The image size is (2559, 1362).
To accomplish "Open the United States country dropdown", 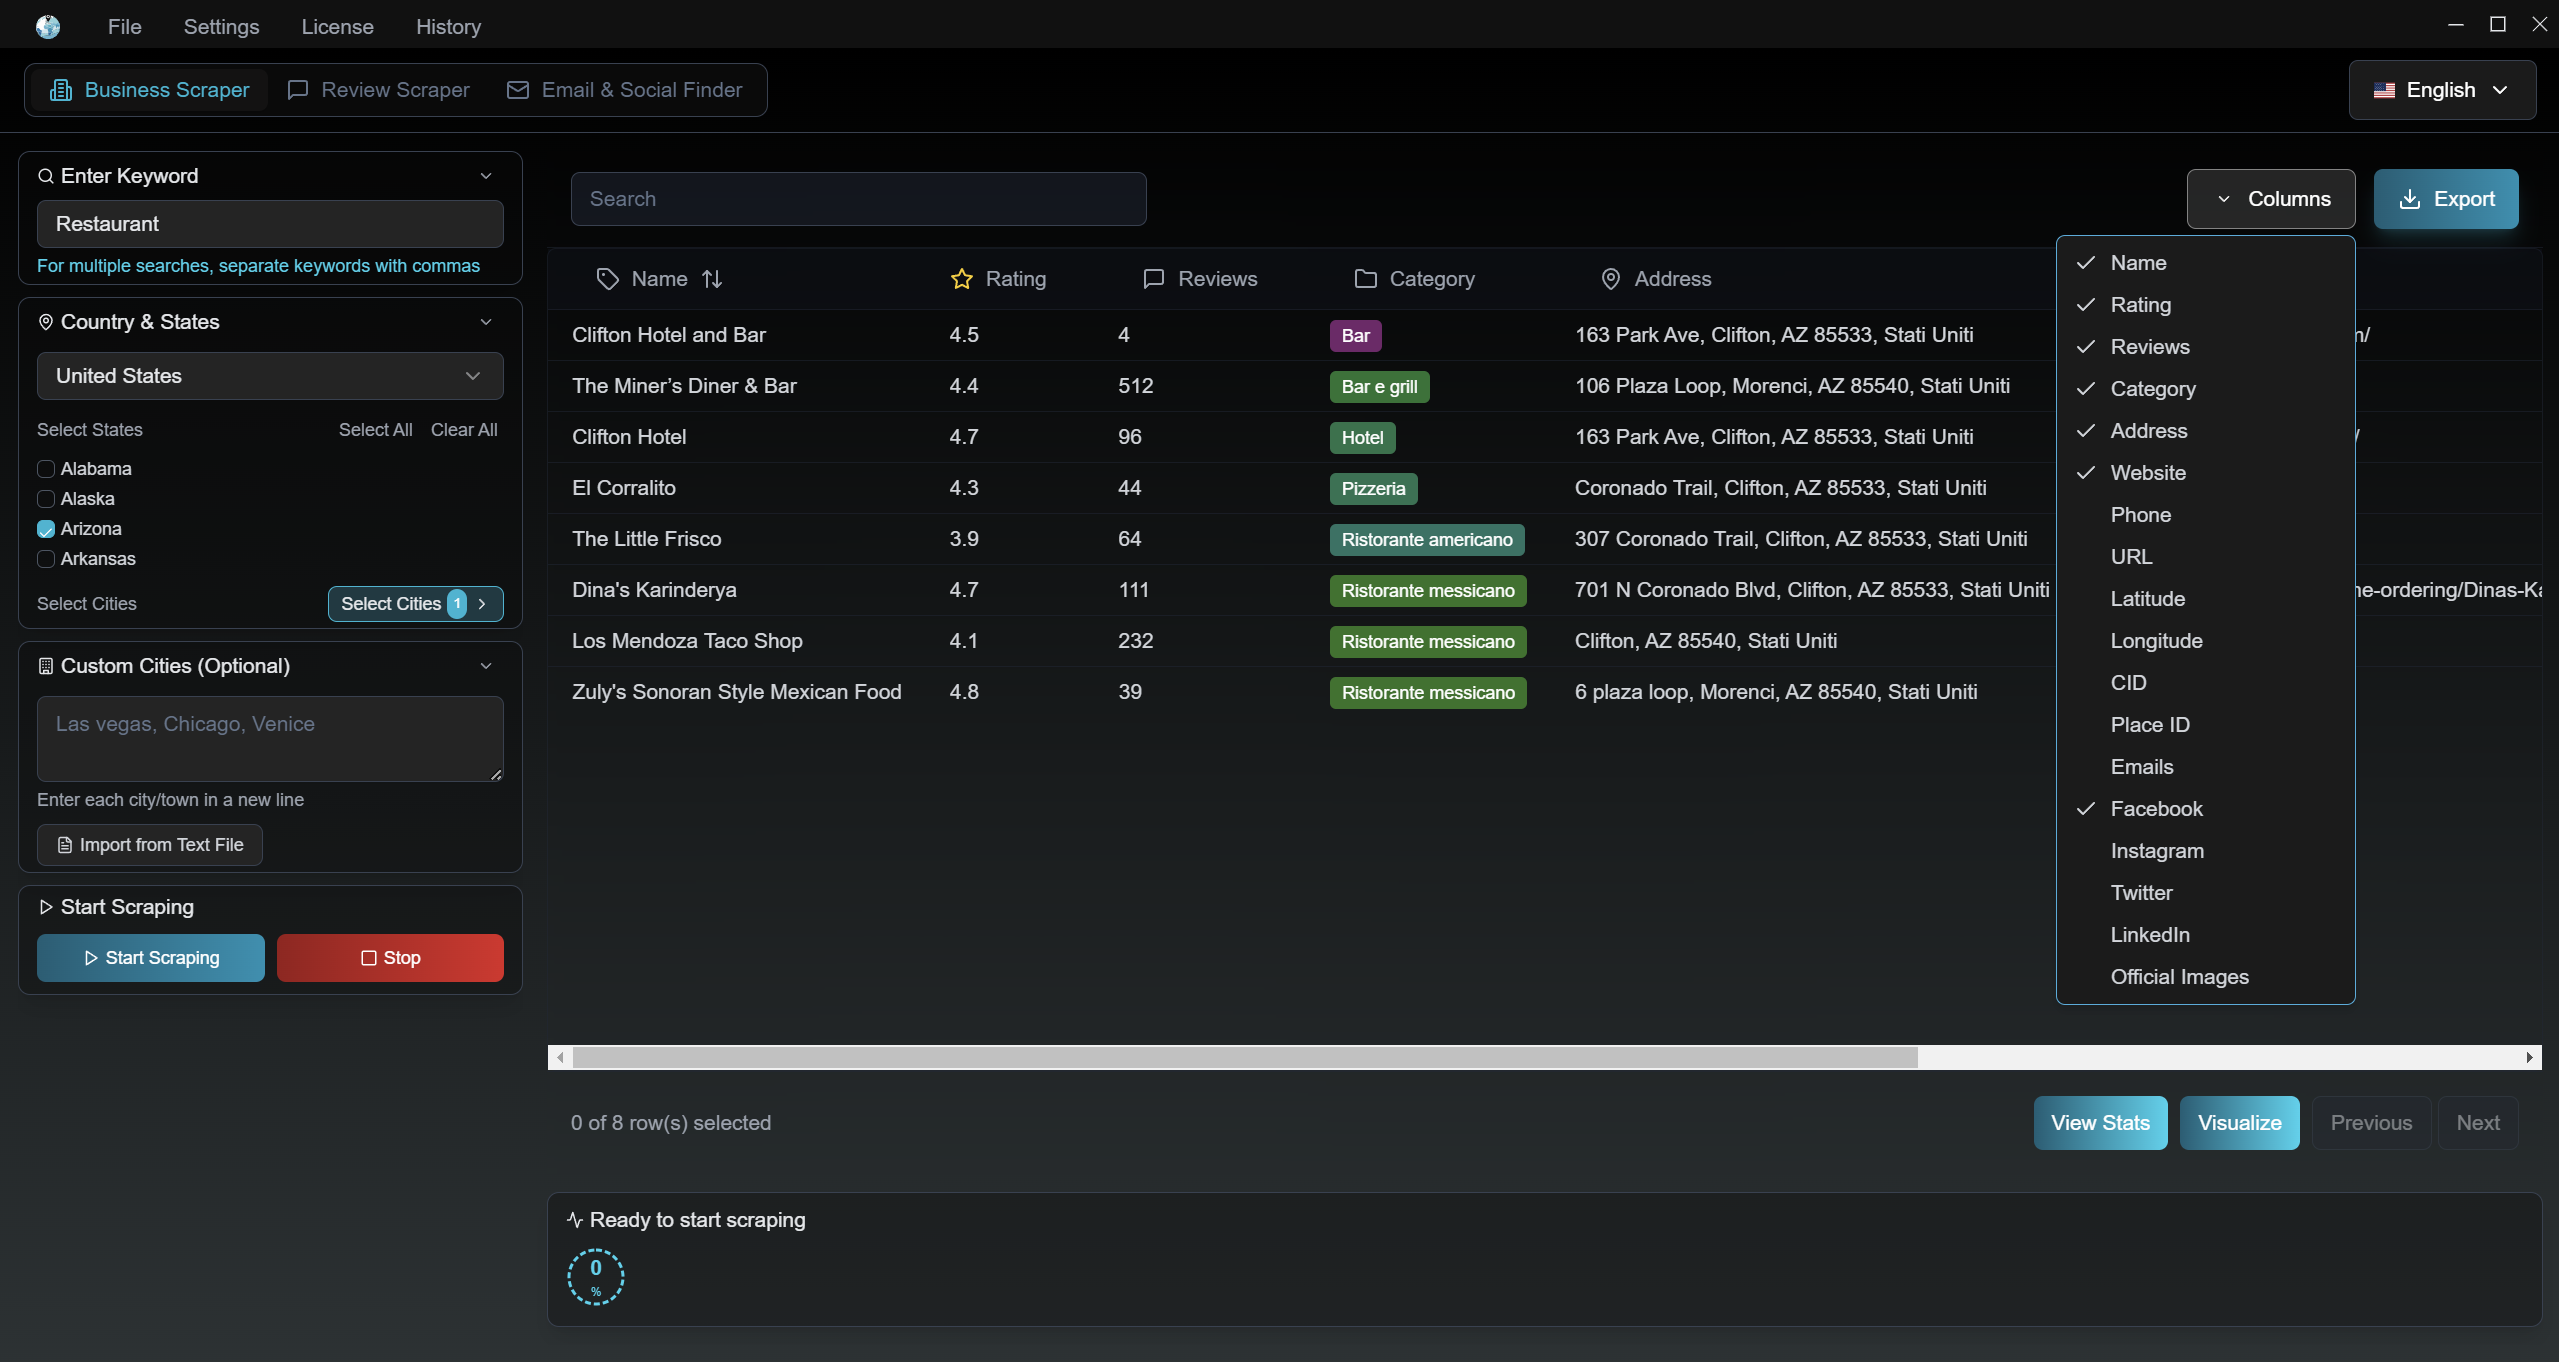I will (x=270, y=376).
